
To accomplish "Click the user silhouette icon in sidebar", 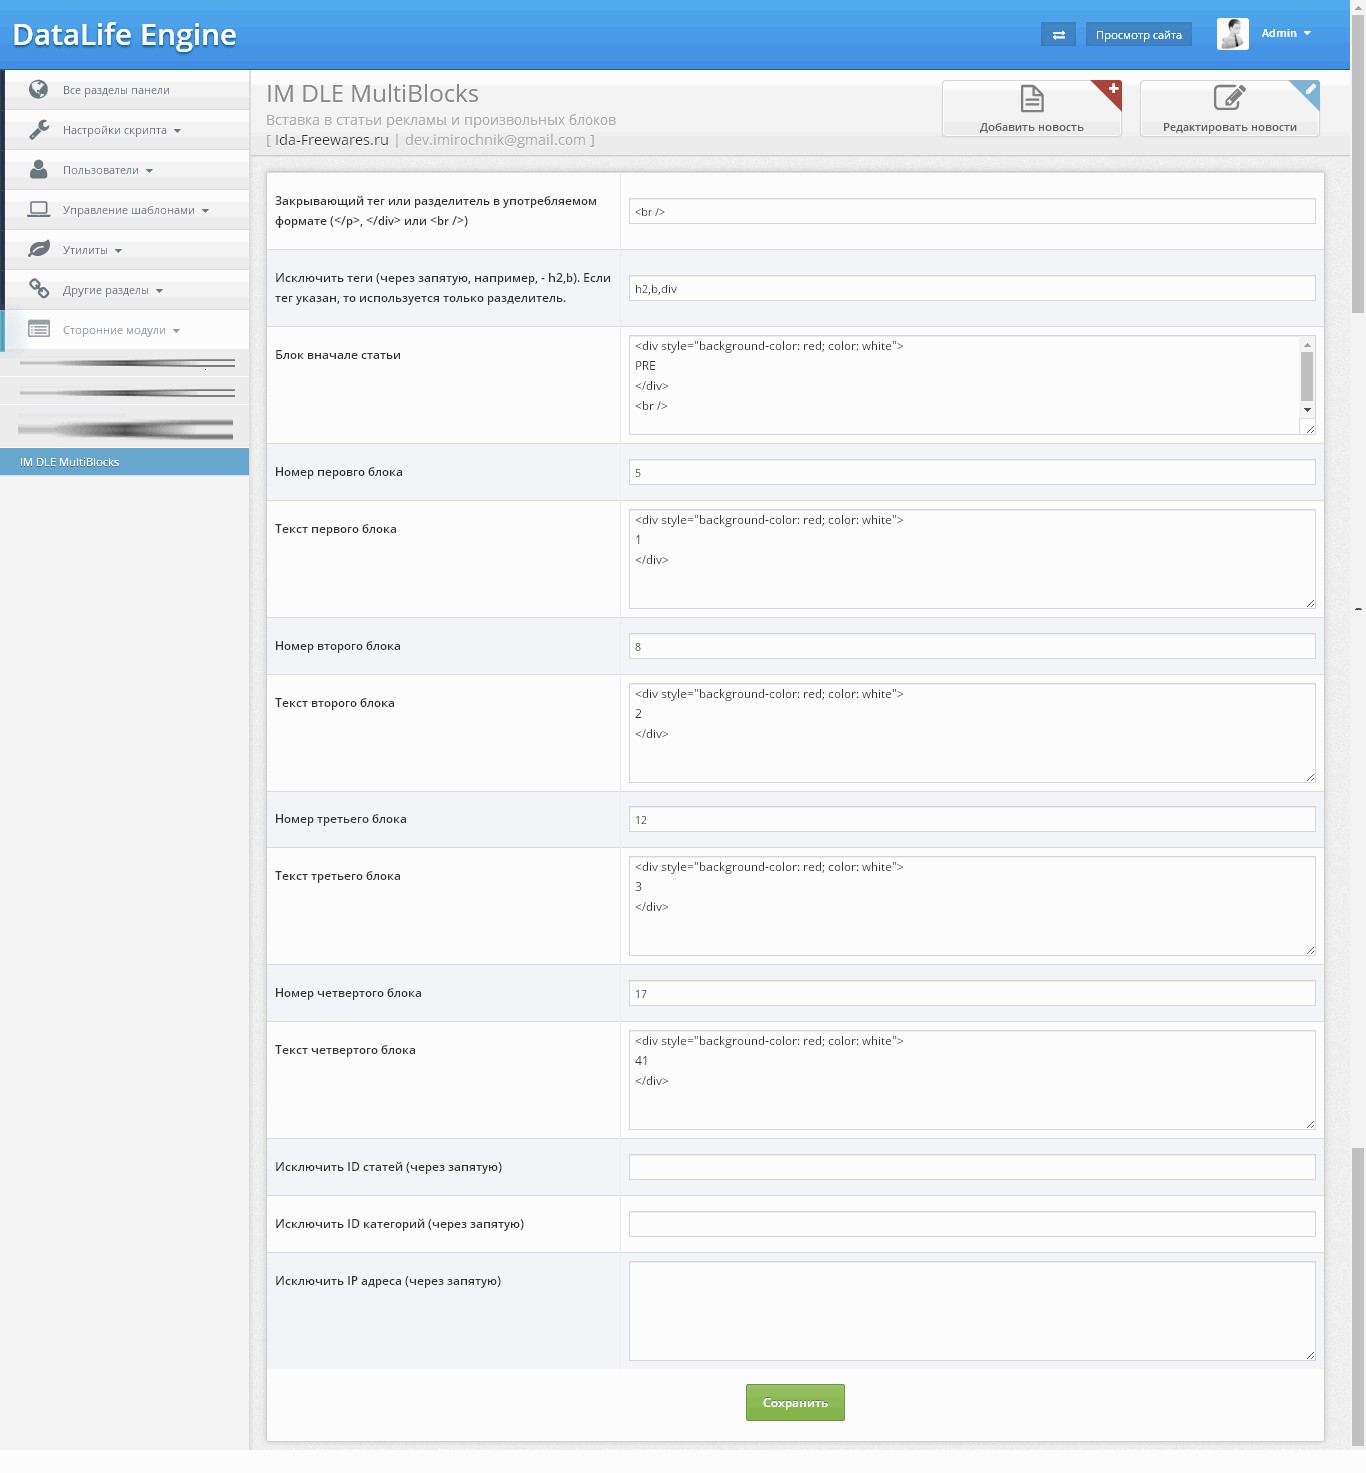I will point(39,169).
